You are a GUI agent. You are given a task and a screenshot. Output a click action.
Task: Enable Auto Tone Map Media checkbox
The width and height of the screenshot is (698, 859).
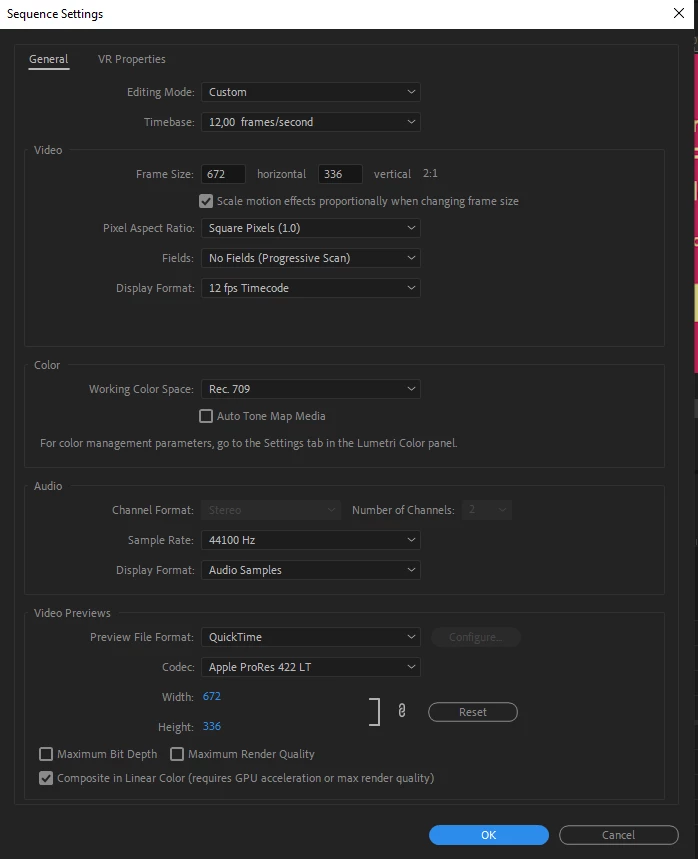coord(206,416)
